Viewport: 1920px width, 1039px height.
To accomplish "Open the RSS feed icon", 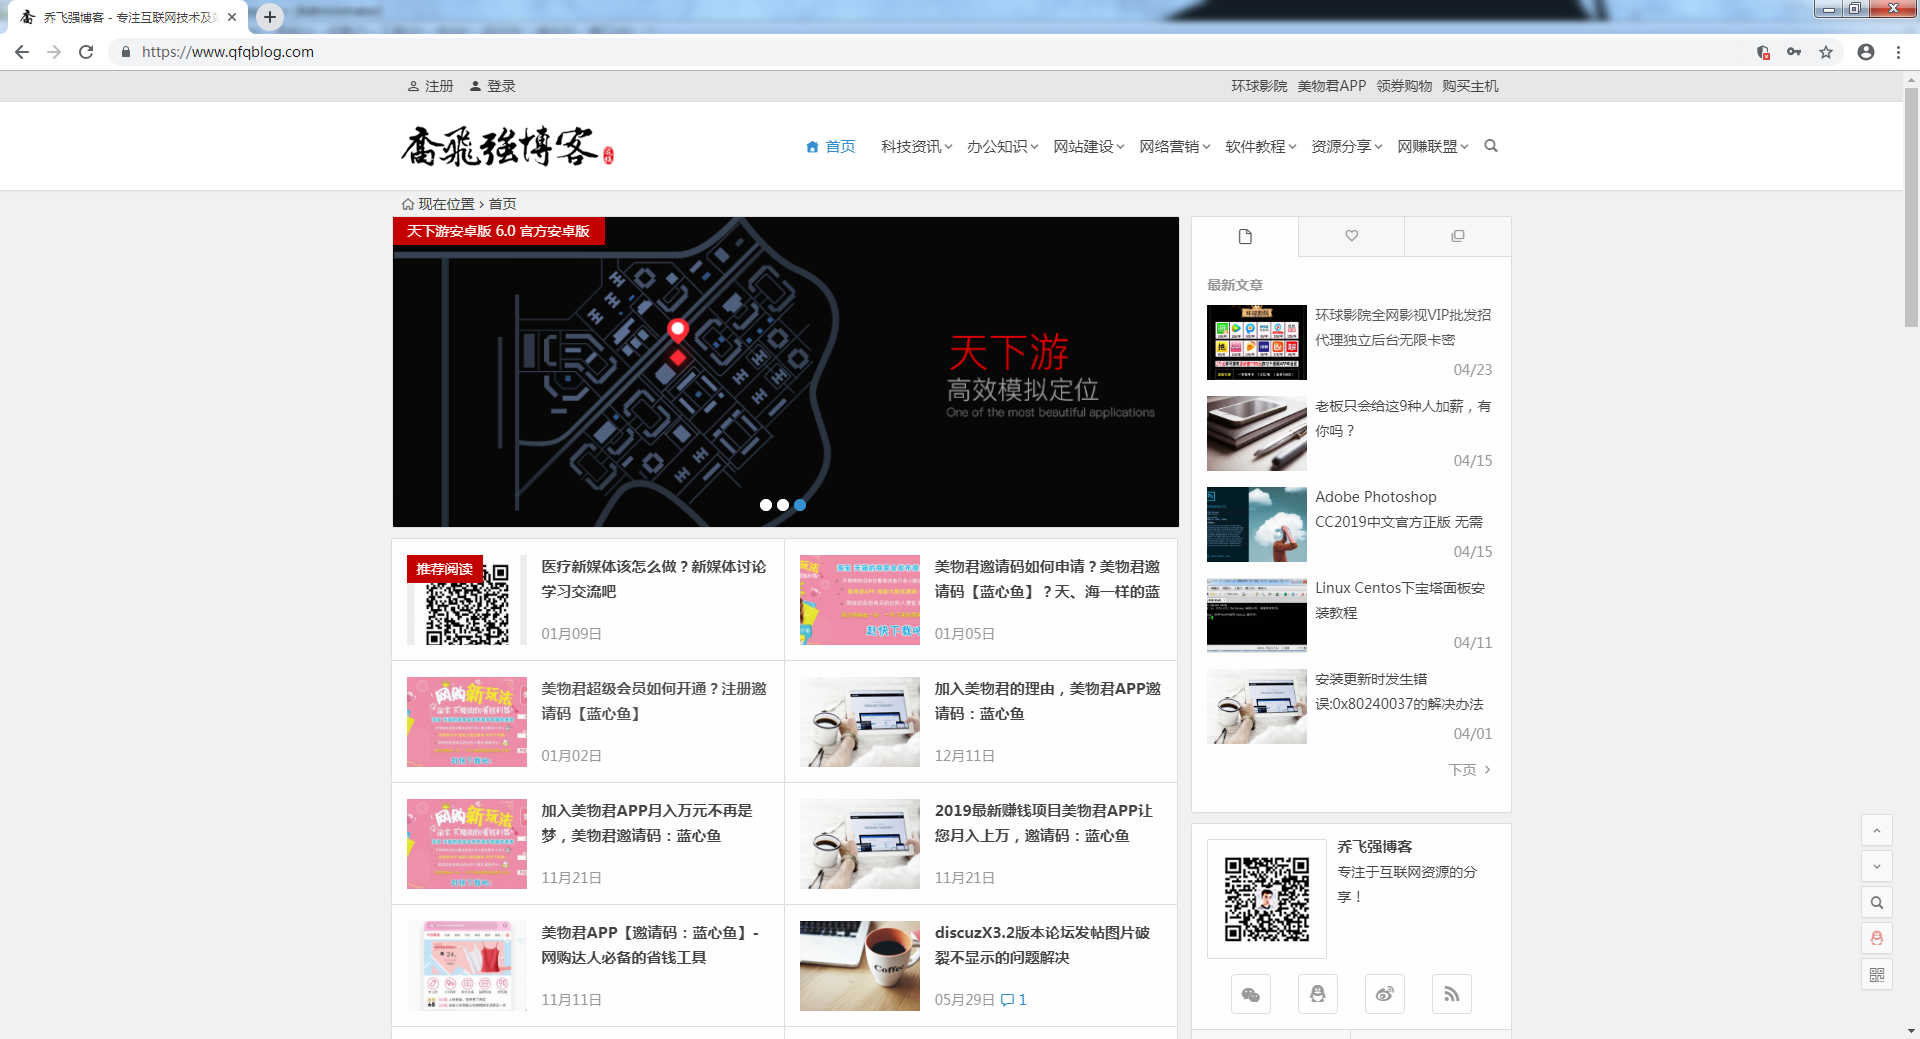I will coord(1451,994).
